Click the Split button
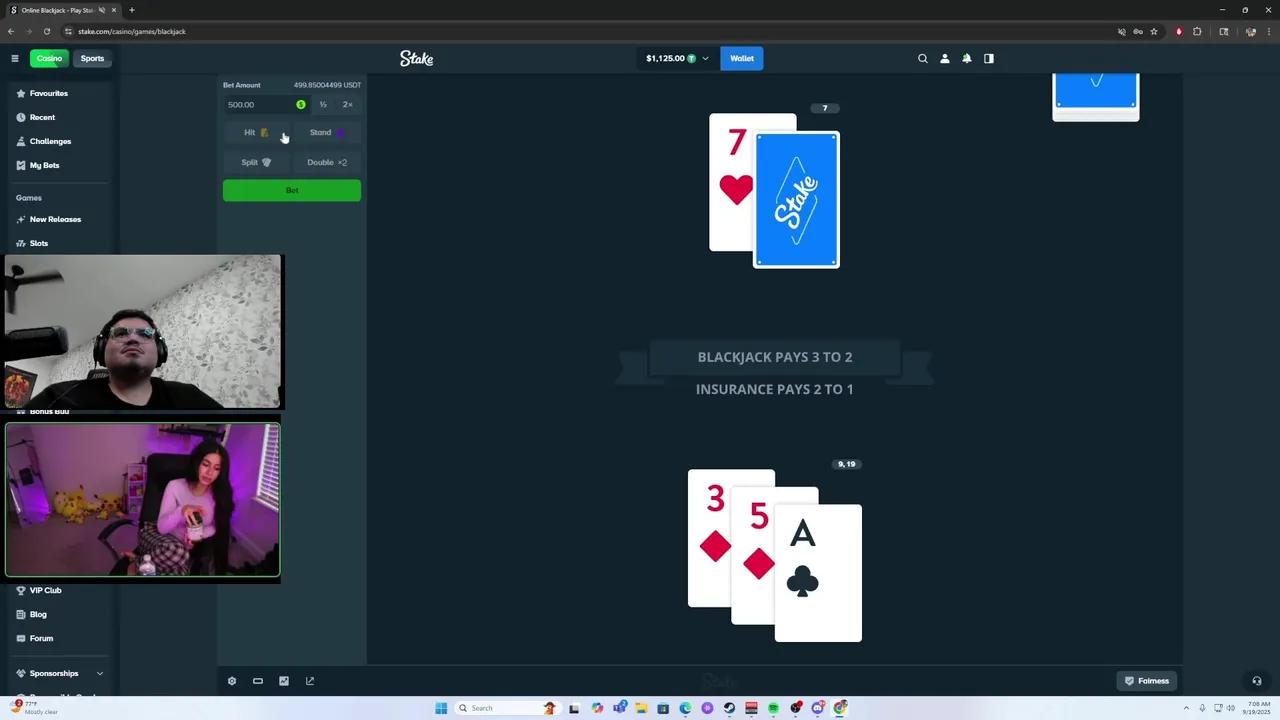Viewport: 1280px width, 720px height. pos(257,162)
